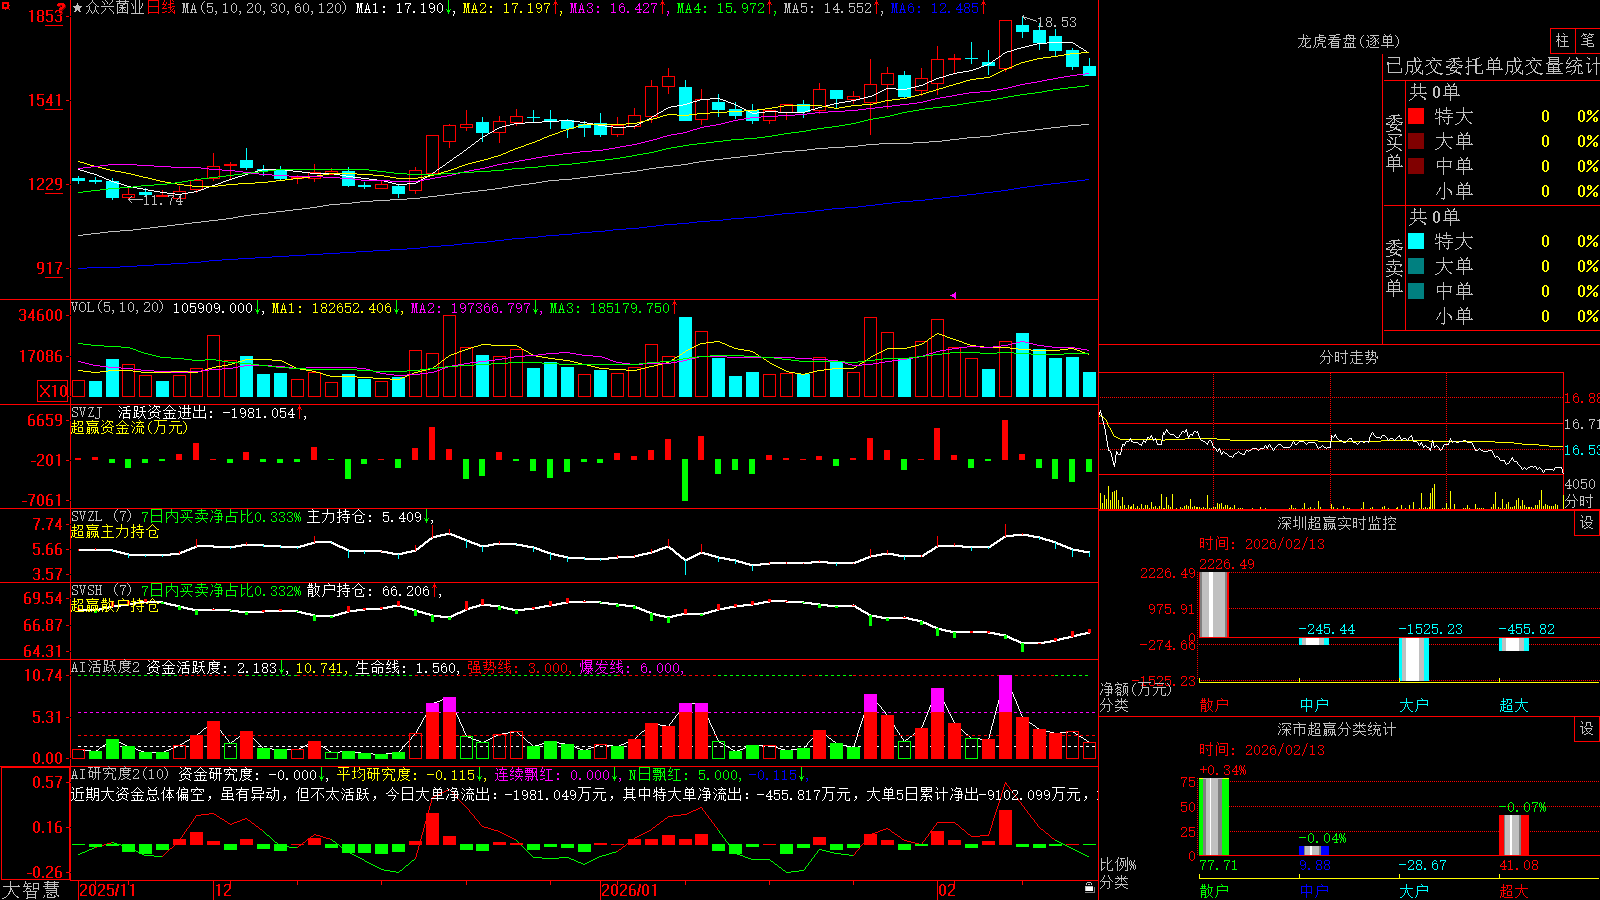The image size is (1600, 900).
Task: Click the 2026/01 date marker on timeline
Action: 630,890
